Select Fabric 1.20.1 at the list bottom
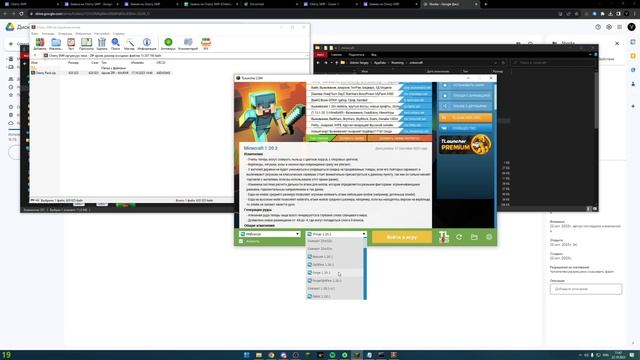Viewport: 640px width, 360px height. (334, 296)
